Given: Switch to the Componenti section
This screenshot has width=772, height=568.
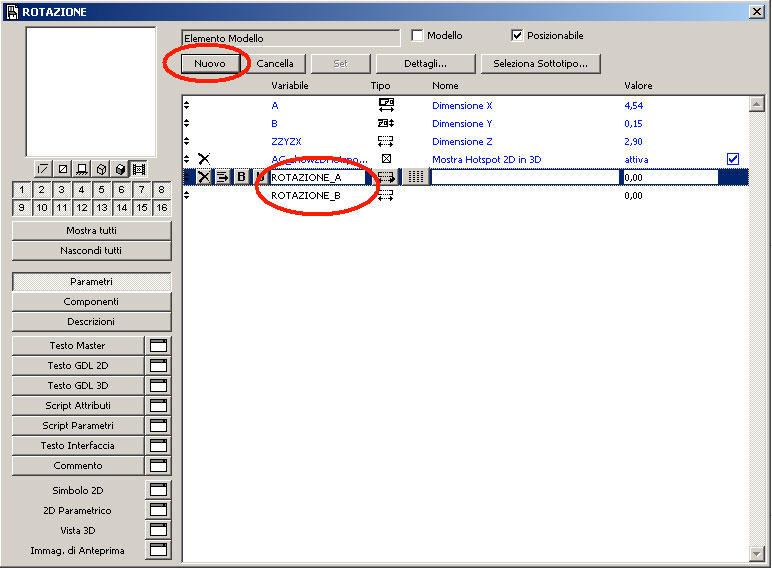Looking at the screenshot, I should coord(91,302).
